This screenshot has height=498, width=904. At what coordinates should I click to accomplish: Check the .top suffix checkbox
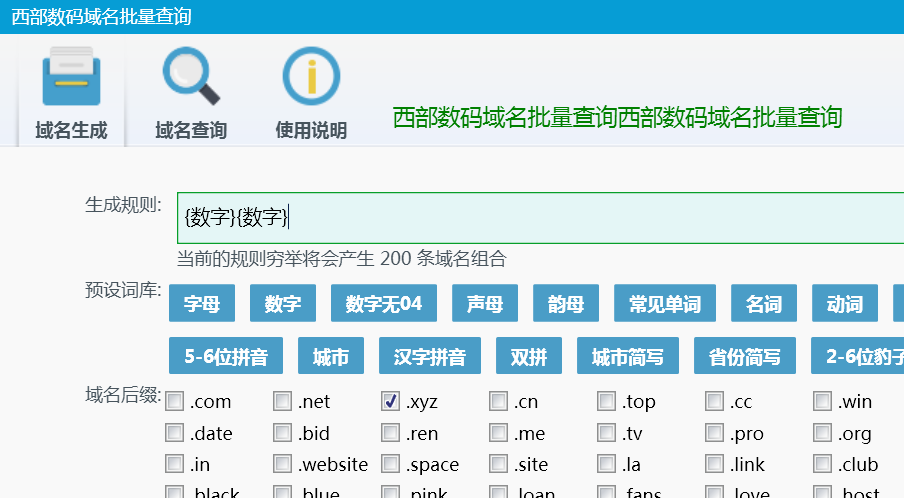(607, 402)
